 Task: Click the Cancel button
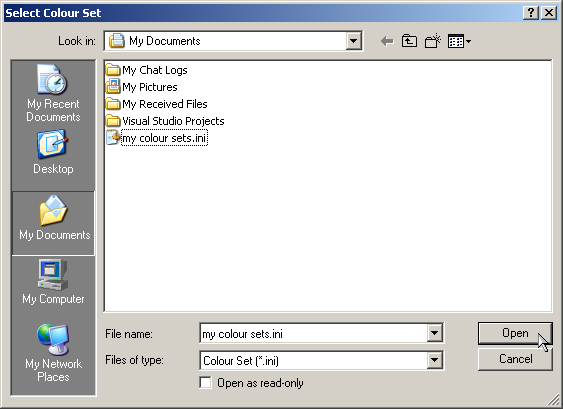click(x=515, y=359)
